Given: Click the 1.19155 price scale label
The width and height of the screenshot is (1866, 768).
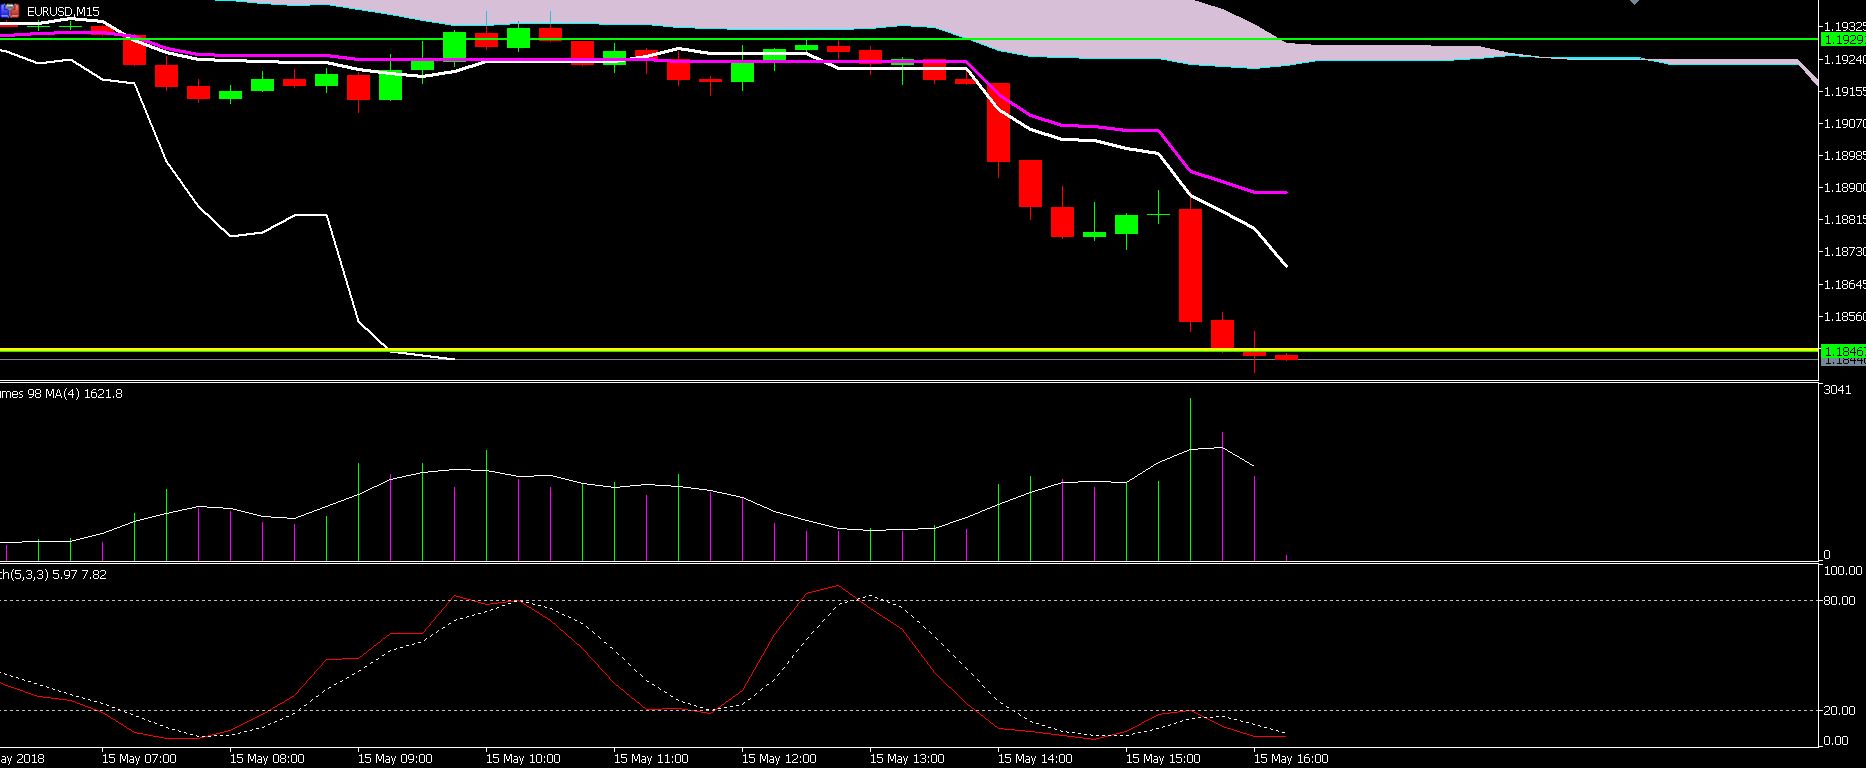Looking at the screenshot, I should point(1844,91).
